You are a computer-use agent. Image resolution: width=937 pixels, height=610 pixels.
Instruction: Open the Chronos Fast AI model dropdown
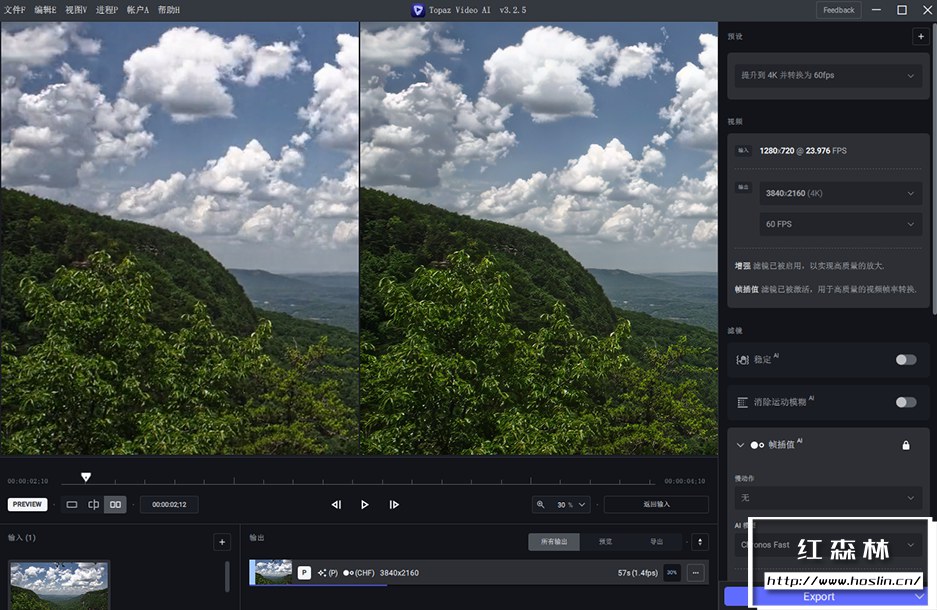pos(828,545)
